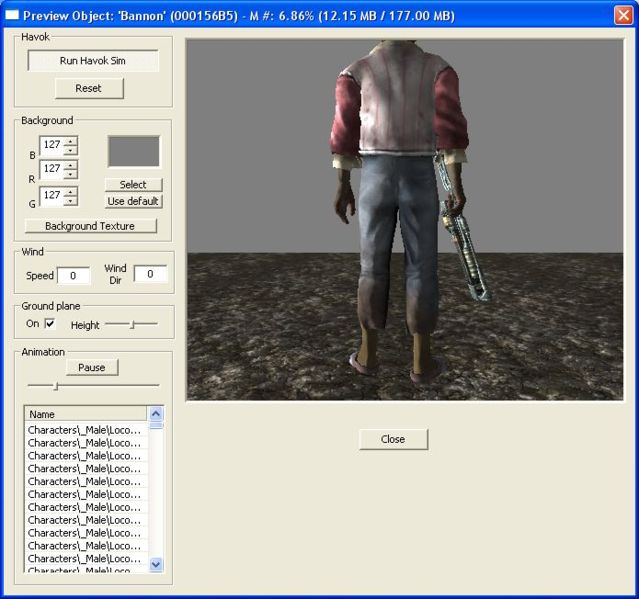The height and width of the screenshot is (599, 639).
Task: Click the animation list scroll down arrow
Action: point(156,564)
